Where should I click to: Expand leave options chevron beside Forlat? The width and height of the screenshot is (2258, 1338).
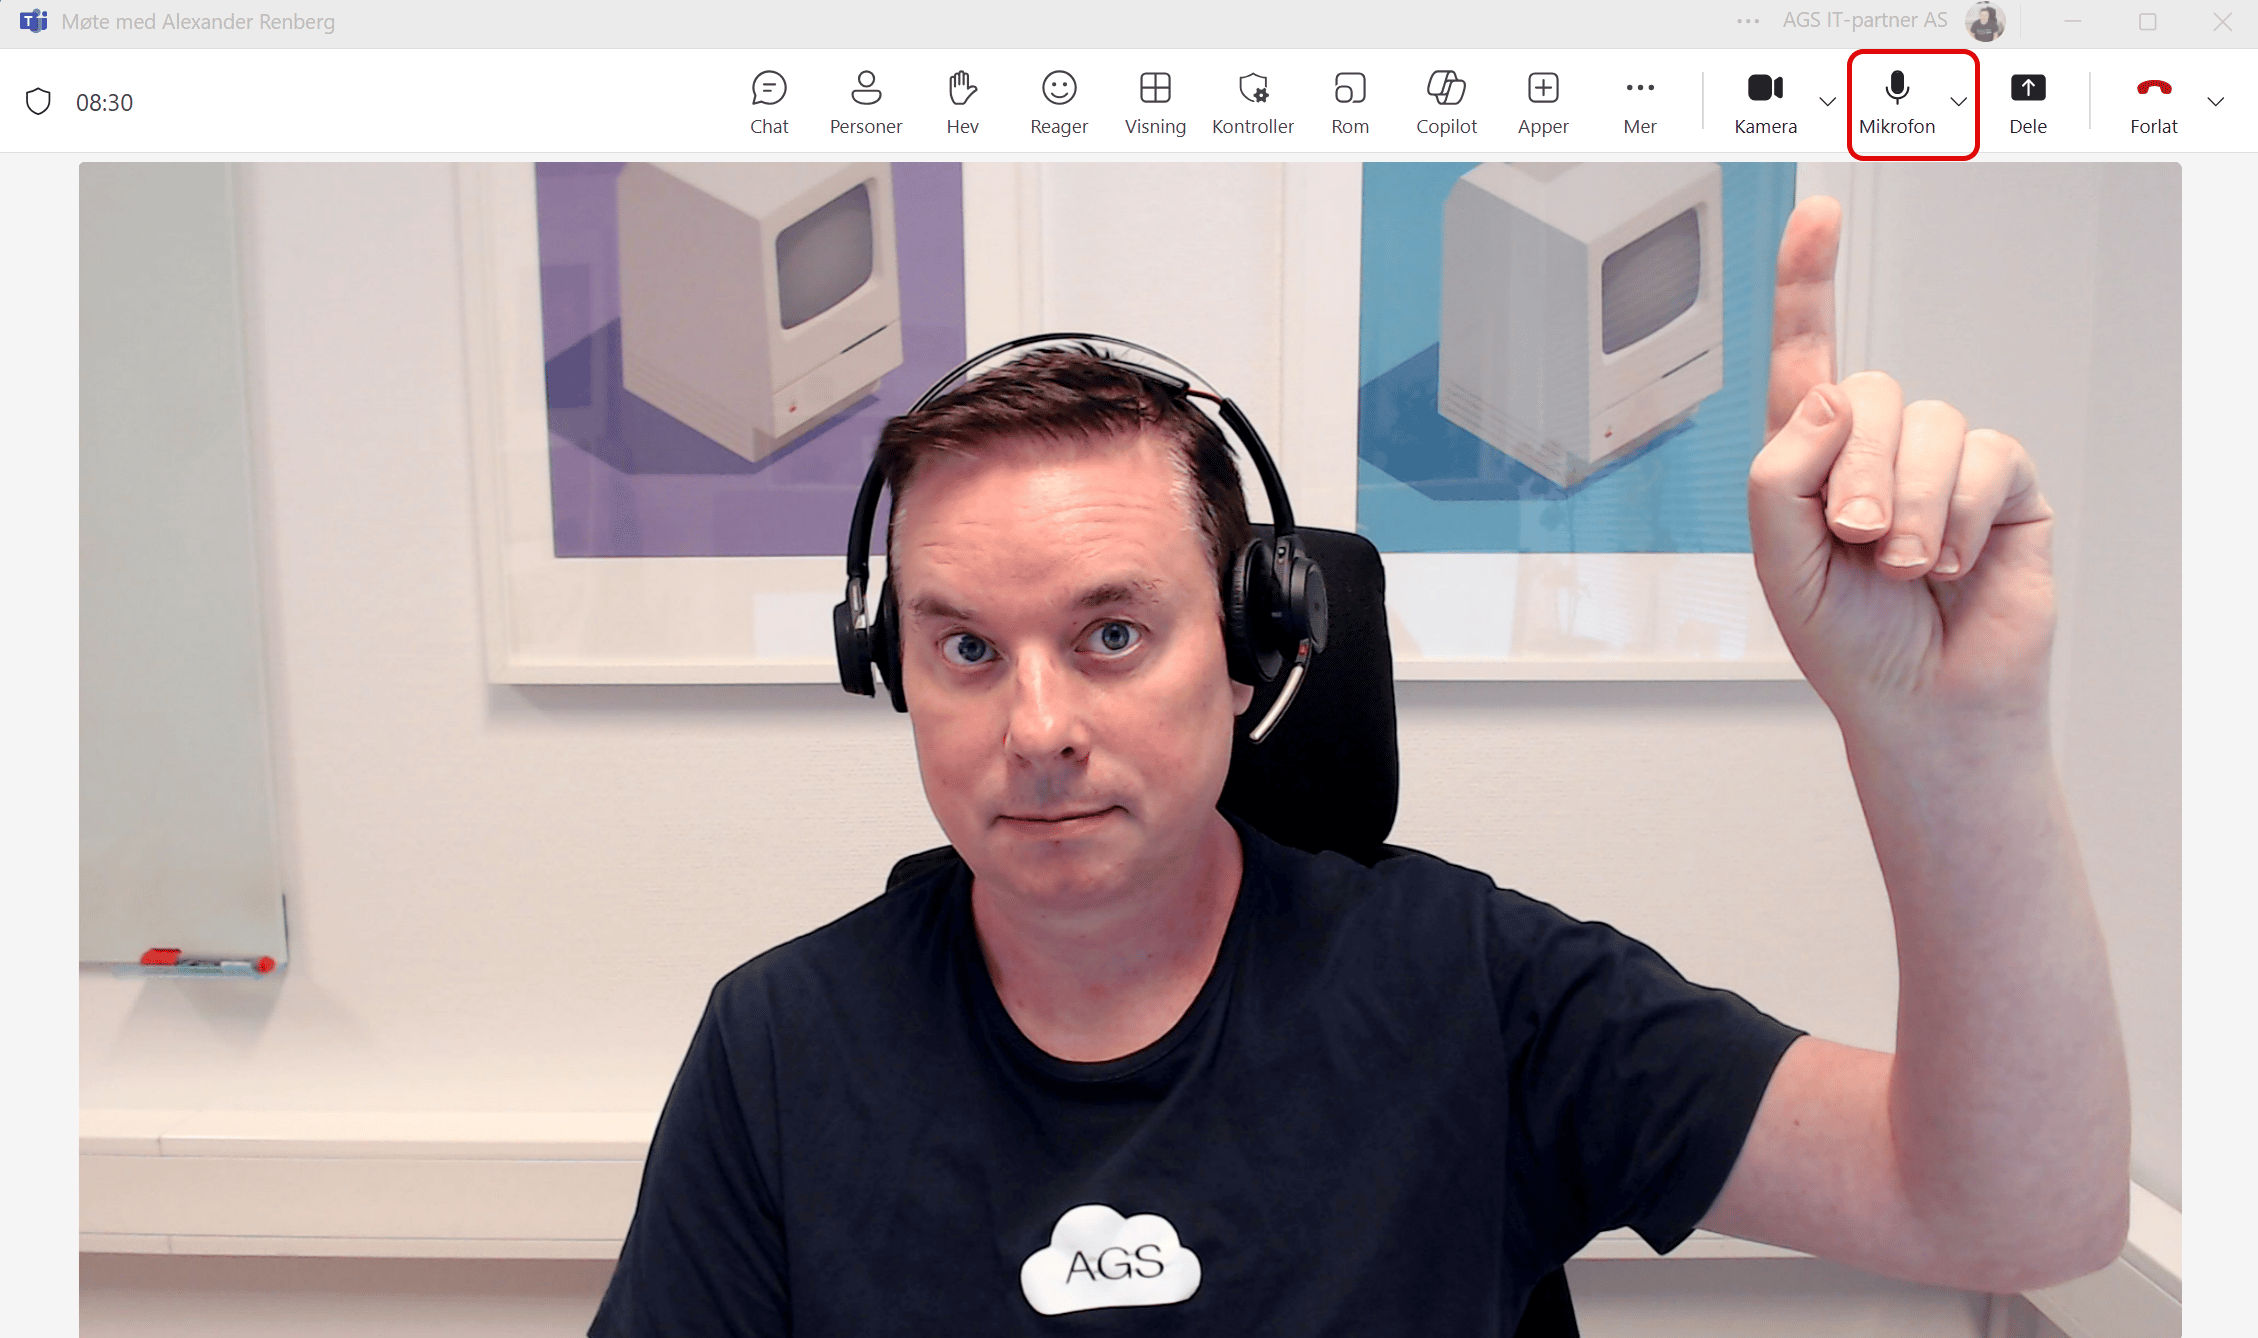click(2215, 101)
